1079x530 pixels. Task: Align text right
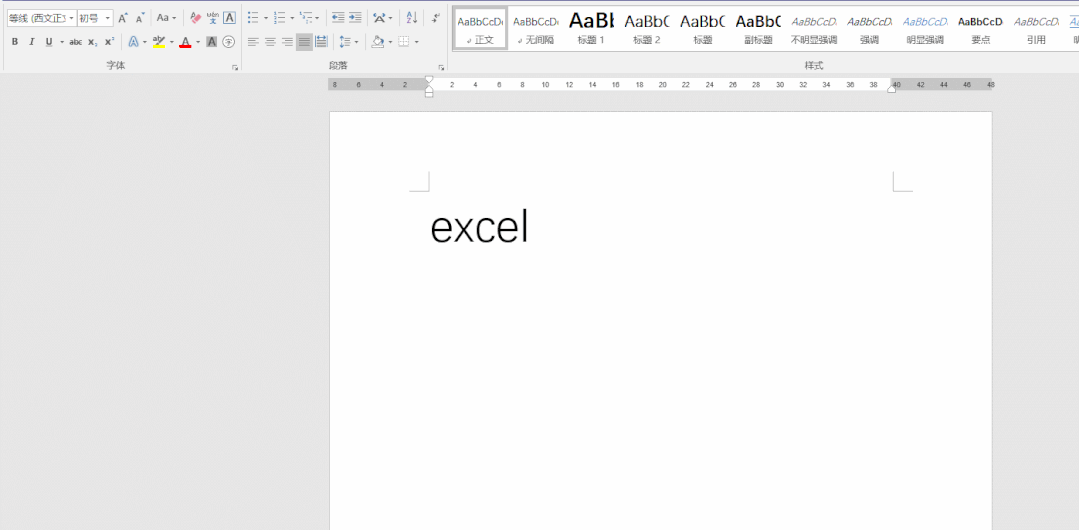[x=288, y=42]
